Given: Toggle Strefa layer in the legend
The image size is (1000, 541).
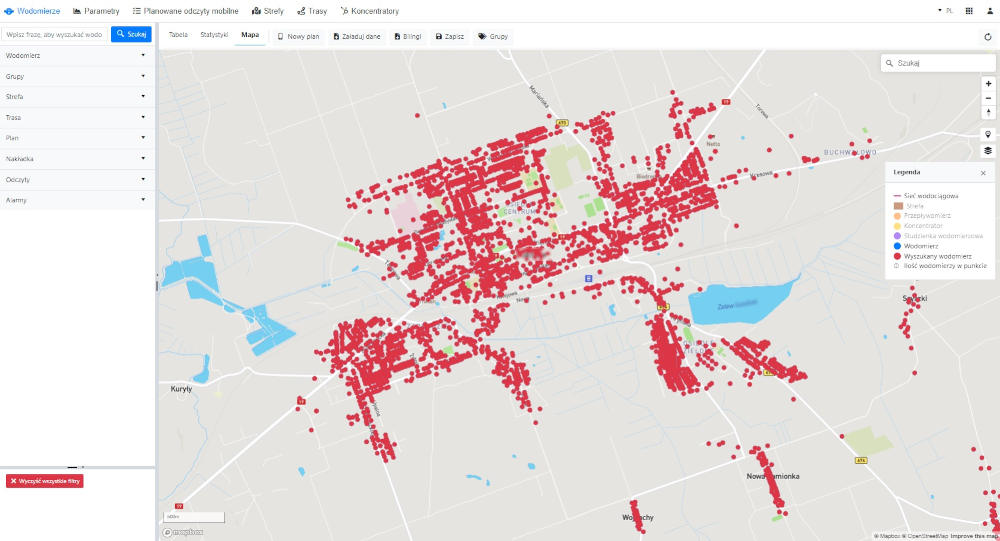Looking at the screenshot, I should click(914, 205).
